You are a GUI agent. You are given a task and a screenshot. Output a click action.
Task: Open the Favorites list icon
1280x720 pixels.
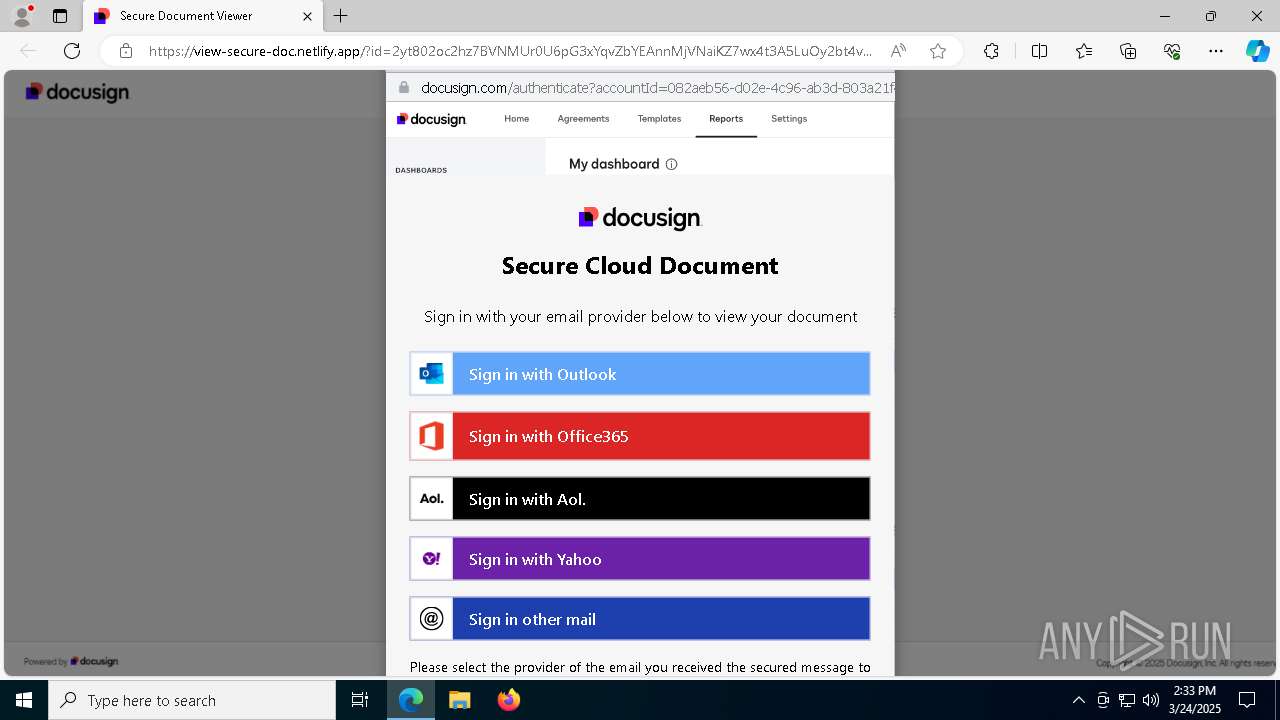[x=1084, y=51]
